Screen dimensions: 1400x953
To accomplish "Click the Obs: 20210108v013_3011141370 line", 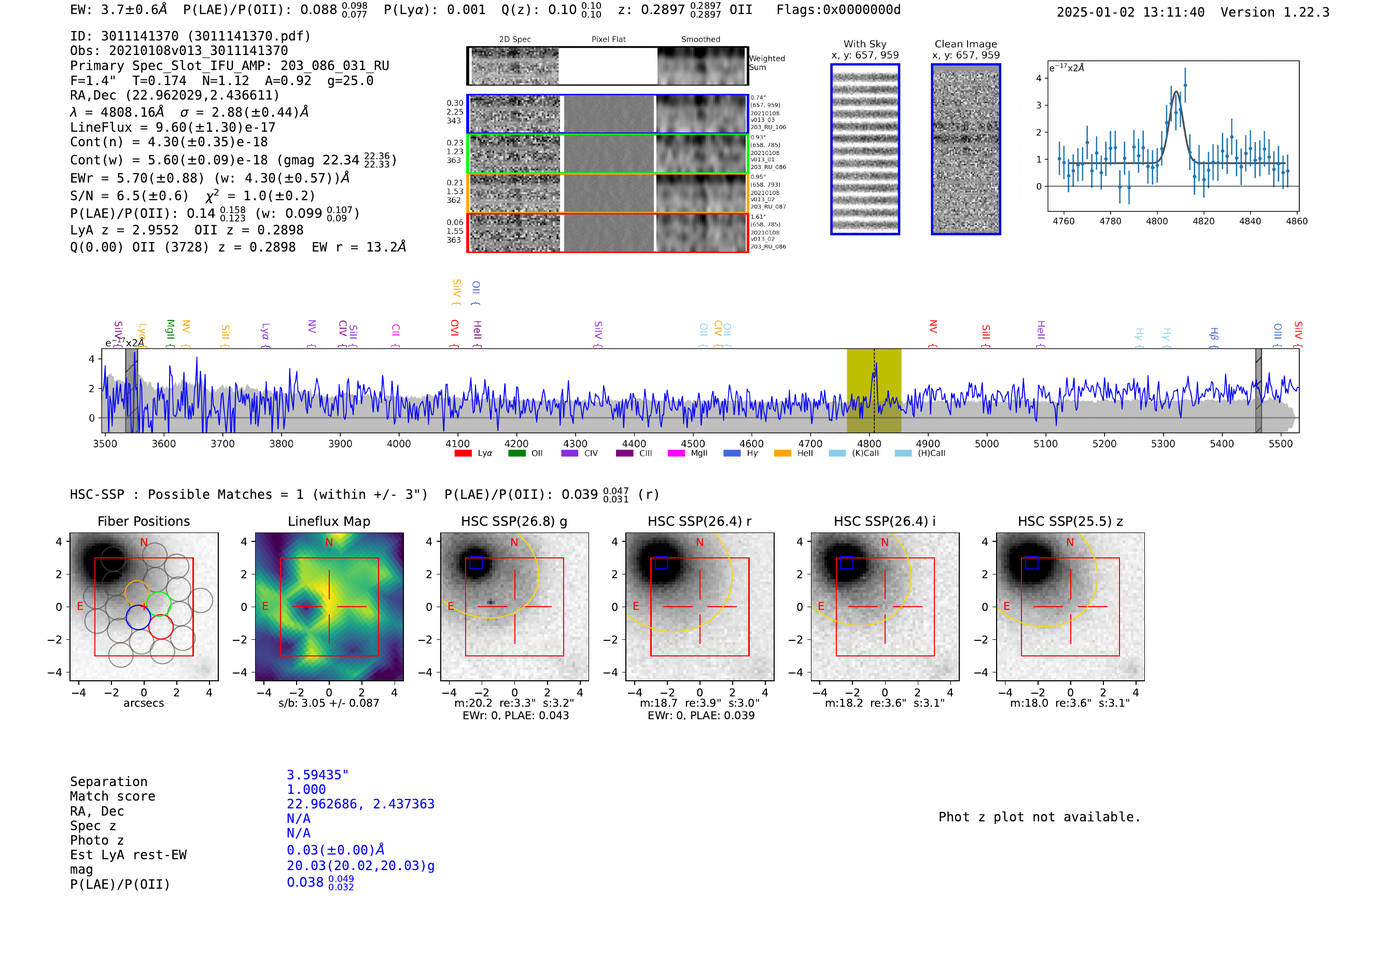I will (179, 51).
